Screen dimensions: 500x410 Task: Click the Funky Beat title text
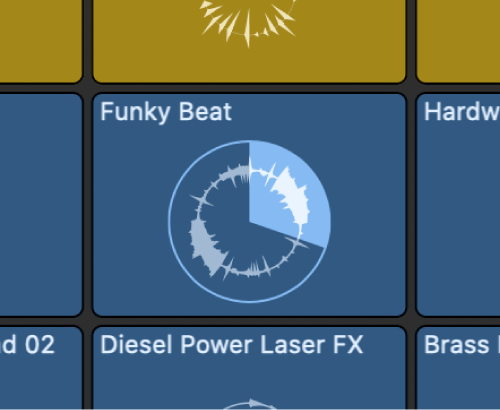166,112
